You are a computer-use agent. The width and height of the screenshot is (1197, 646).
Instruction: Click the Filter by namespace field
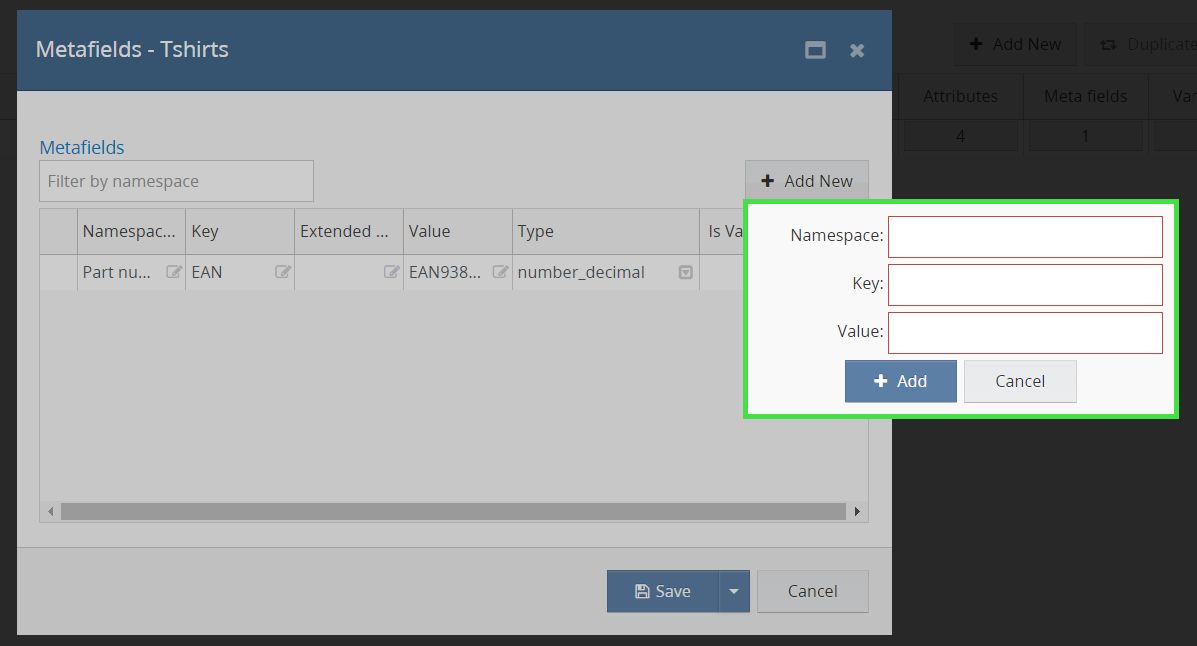click(176, 181)
